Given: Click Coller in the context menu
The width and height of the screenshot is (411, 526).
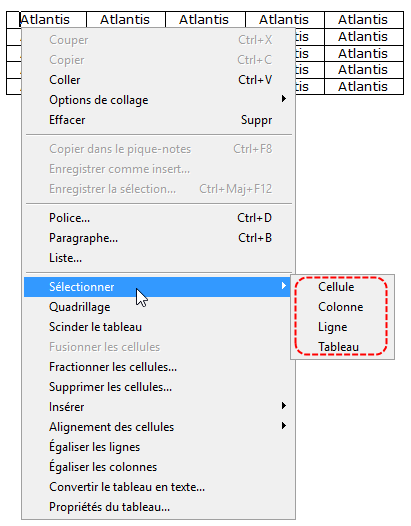Looking at the screenshot, I should (x=158, y=80).
